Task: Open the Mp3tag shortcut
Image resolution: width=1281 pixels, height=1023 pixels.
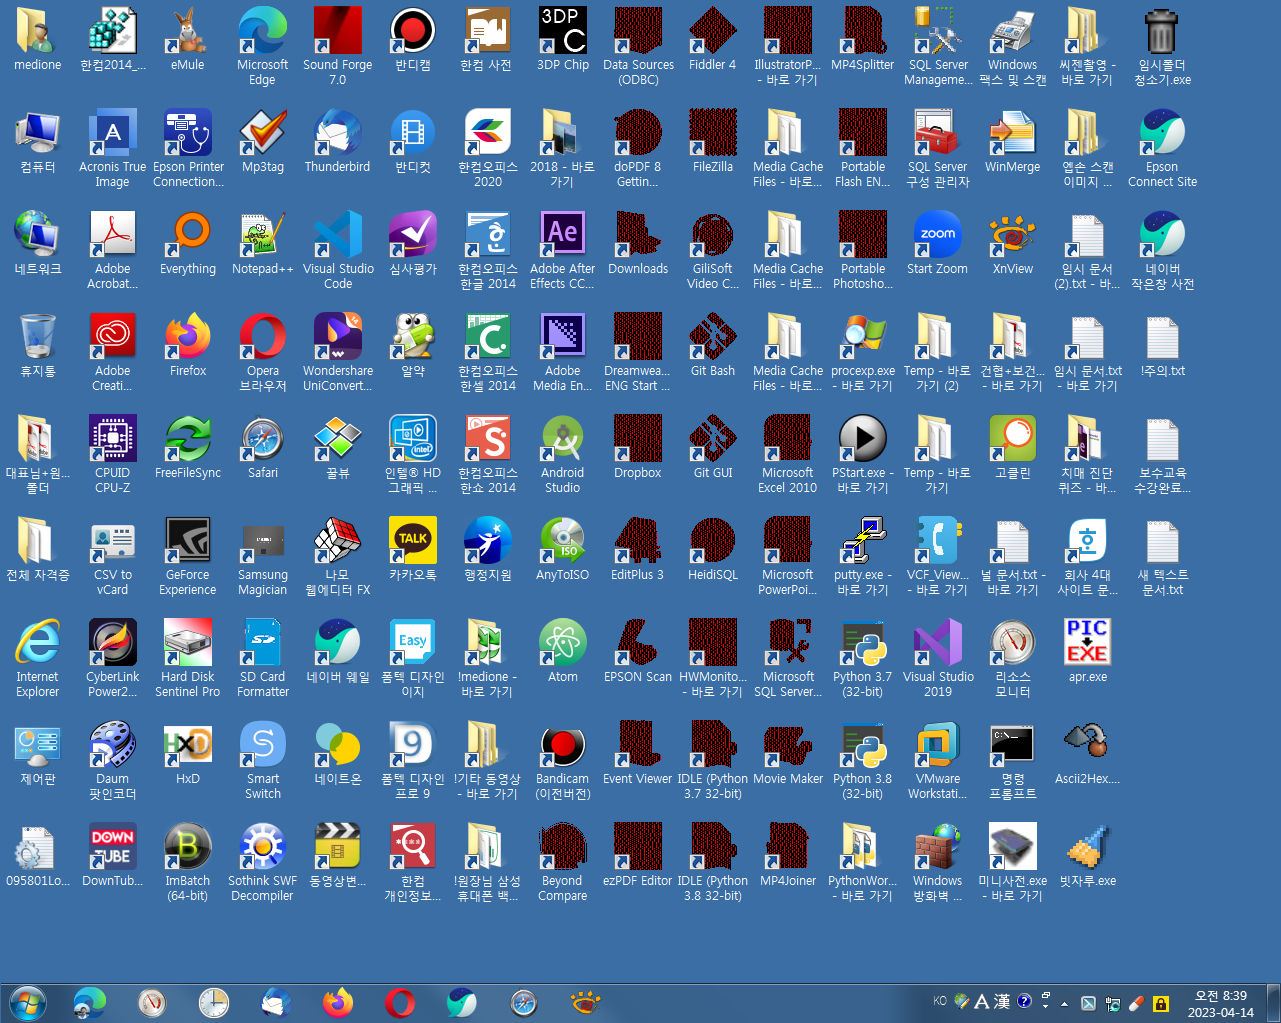Action: pyautogui.click(x=263, y=140)
